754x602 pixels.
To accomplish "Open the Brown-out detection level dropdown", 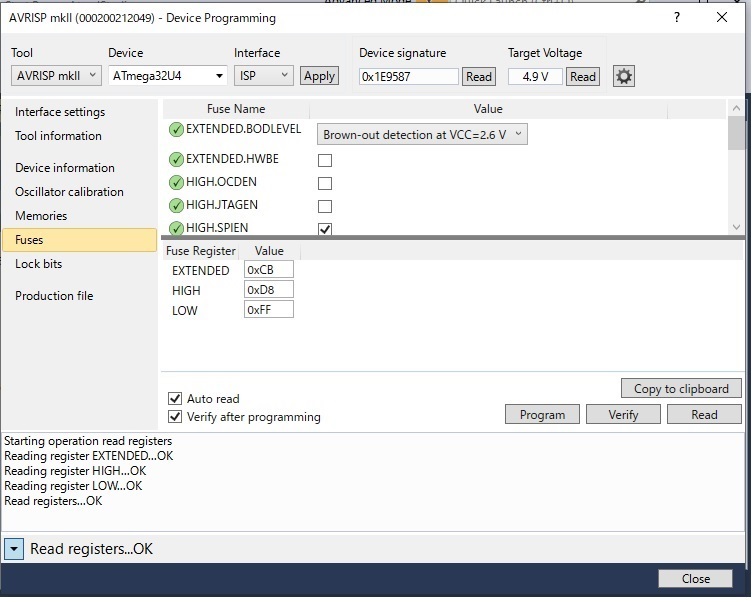I will (422, 135).
